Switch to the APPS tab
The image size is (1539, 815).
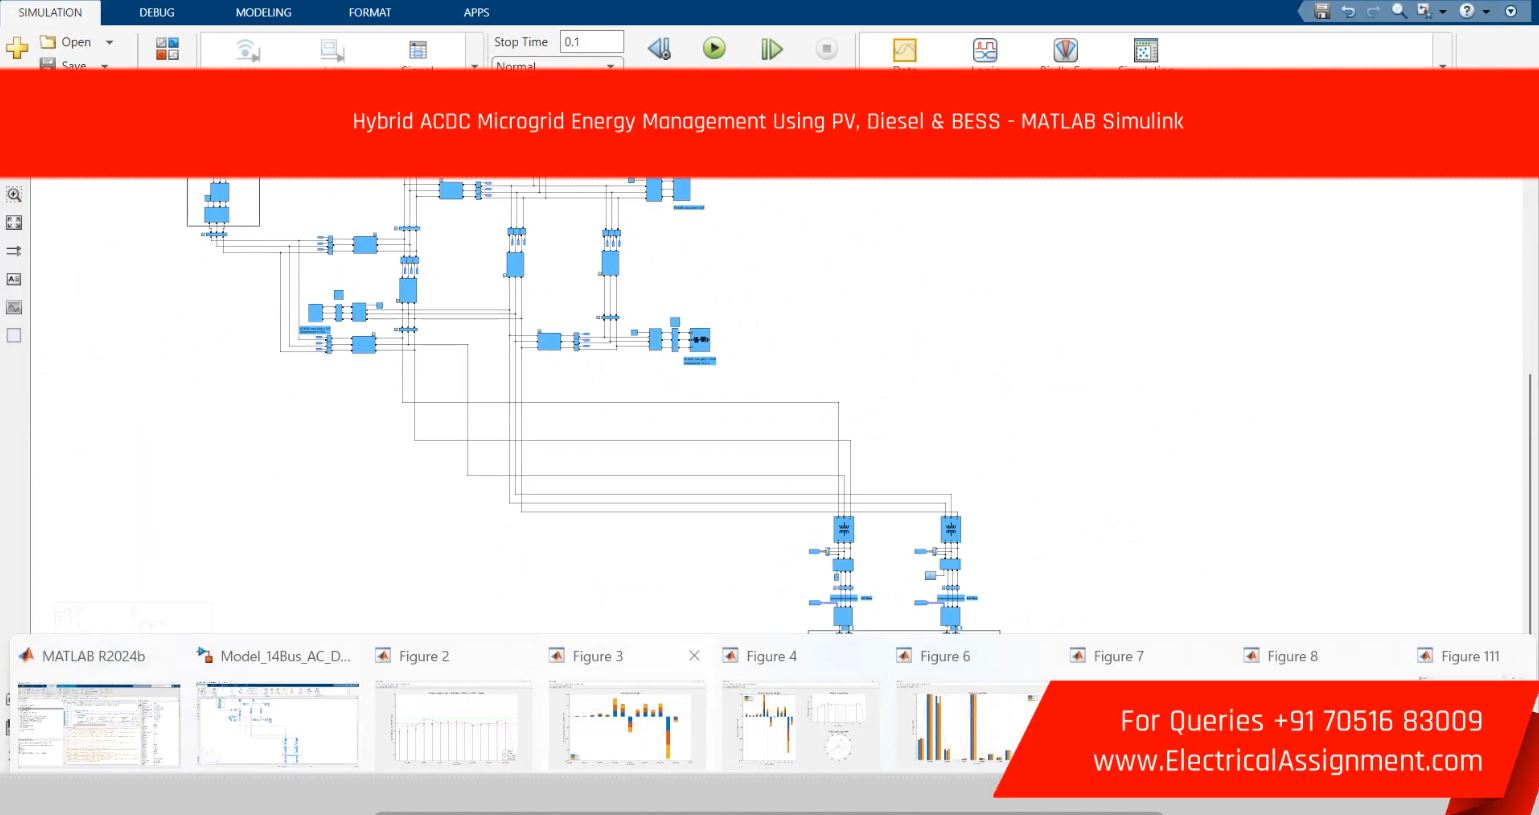pyautogui.click(x=477, y=12)
